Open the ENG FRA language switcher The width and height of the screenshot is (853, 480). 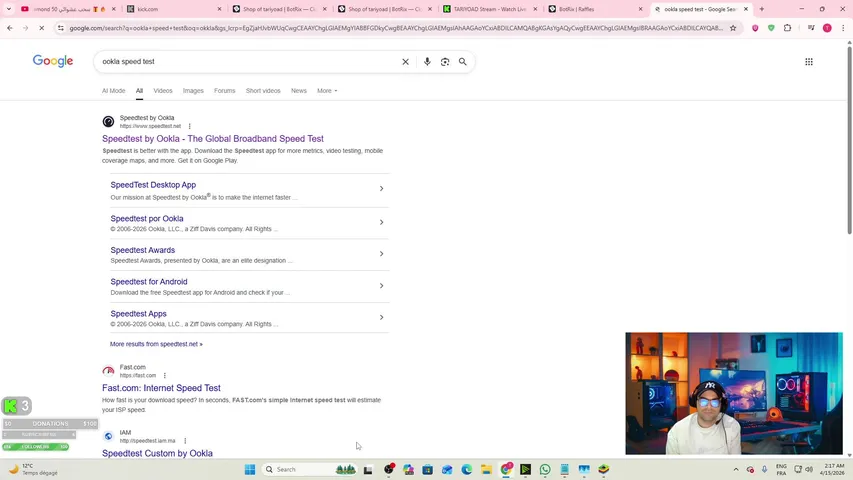(x=781, y=470)
